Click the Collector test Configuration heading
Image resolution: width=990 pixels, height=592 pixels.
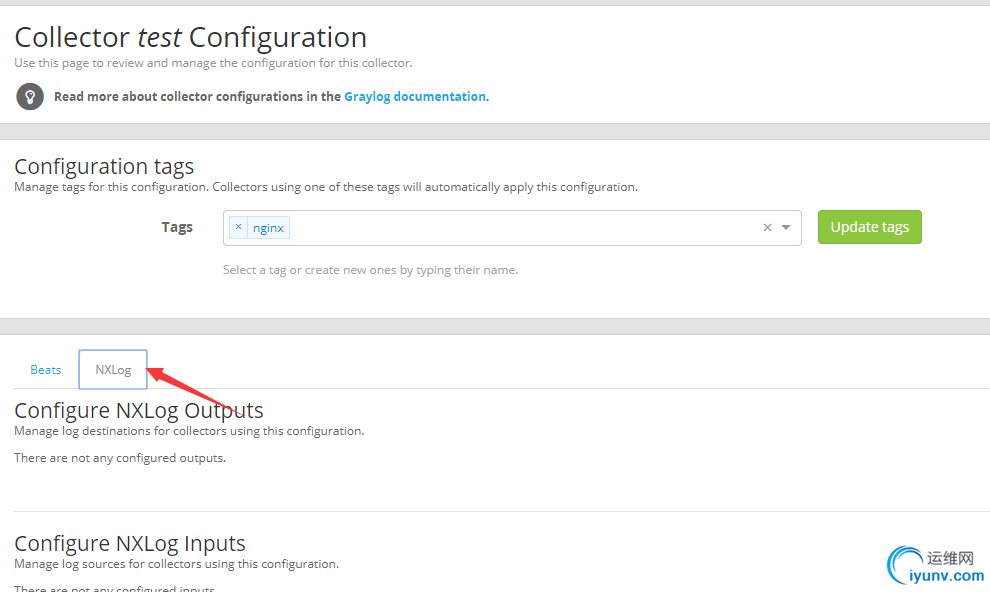coord(190,38)
